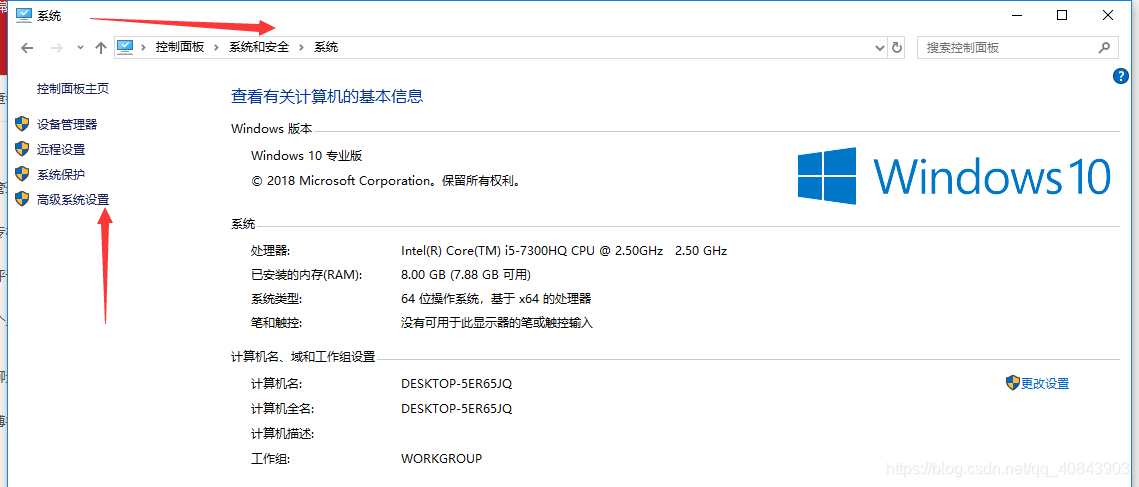Open 远程设置 from the sidebar
The height and width of the screenshot is (487, 1139).
click(61, 150)
